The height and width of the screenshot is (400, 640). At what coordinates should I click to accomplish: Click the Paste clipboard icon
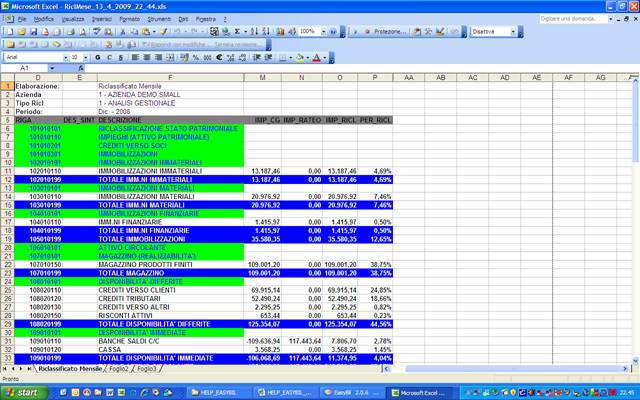click(146, 31)
